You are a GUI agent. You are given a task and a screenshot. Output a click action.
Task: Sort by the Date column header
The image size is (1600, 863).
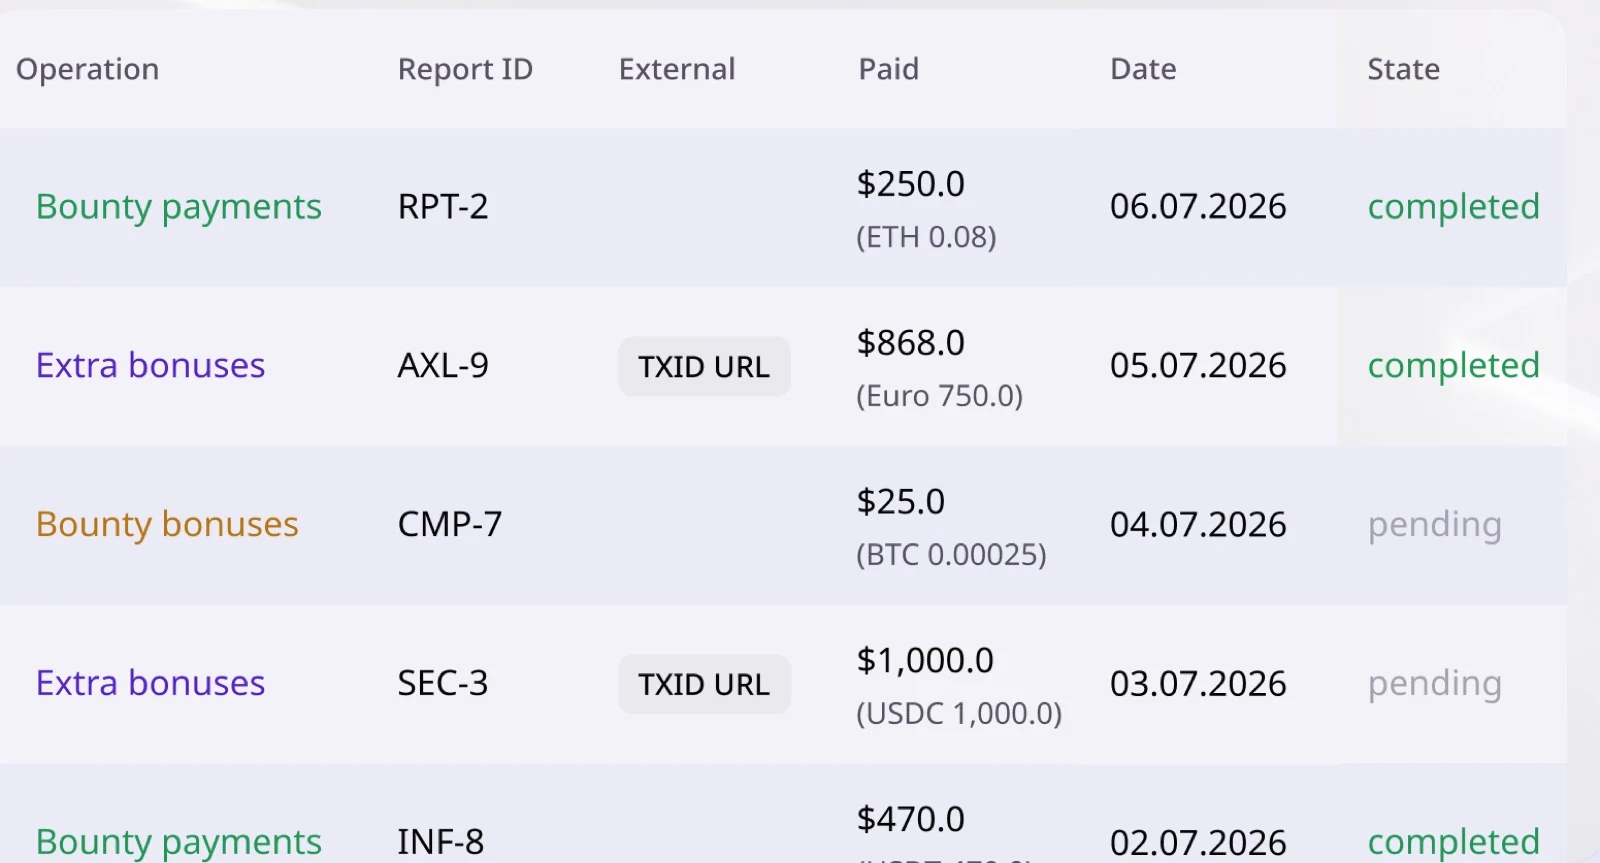[x=1143, y=69]
